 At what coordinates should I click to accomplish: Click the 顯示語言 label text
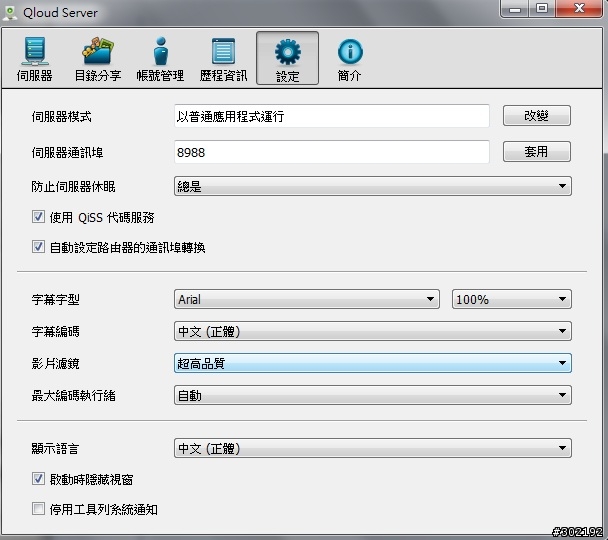tap(55, 449)
